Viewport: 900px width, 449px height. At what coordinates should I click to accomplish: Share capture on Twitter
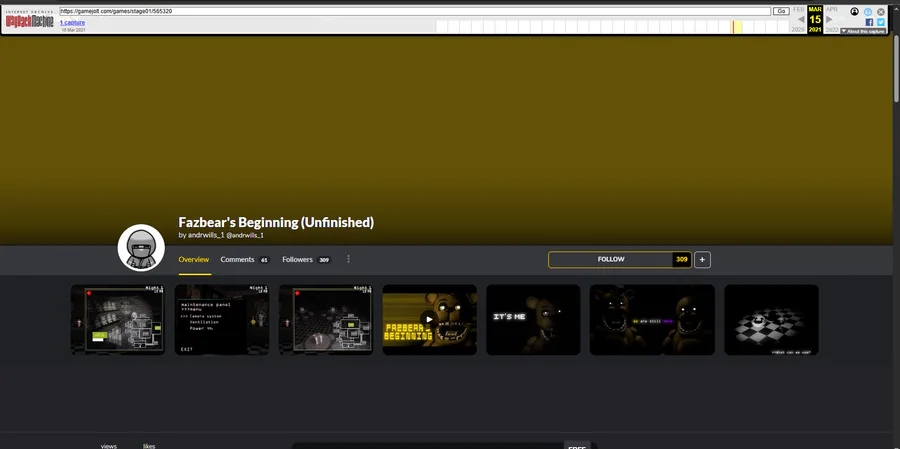[x=880, y=22]
